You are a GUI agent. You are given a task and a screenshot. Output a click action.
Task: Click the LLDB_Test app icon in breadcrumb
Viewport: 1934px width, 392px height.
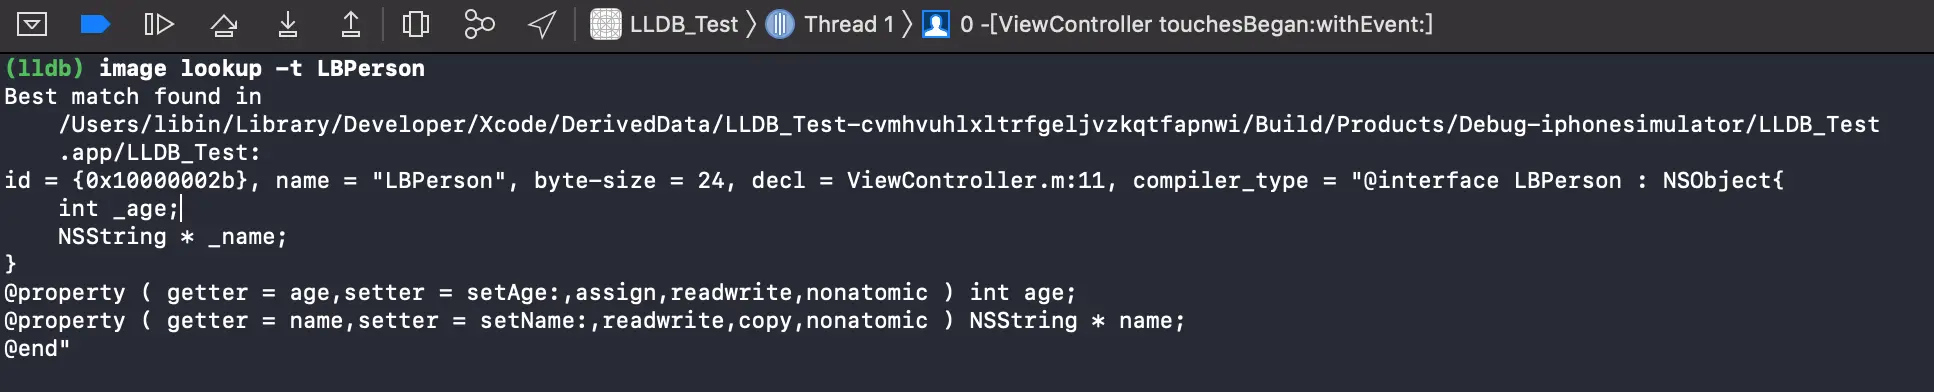pyautogui.click(x=605, y=24)
